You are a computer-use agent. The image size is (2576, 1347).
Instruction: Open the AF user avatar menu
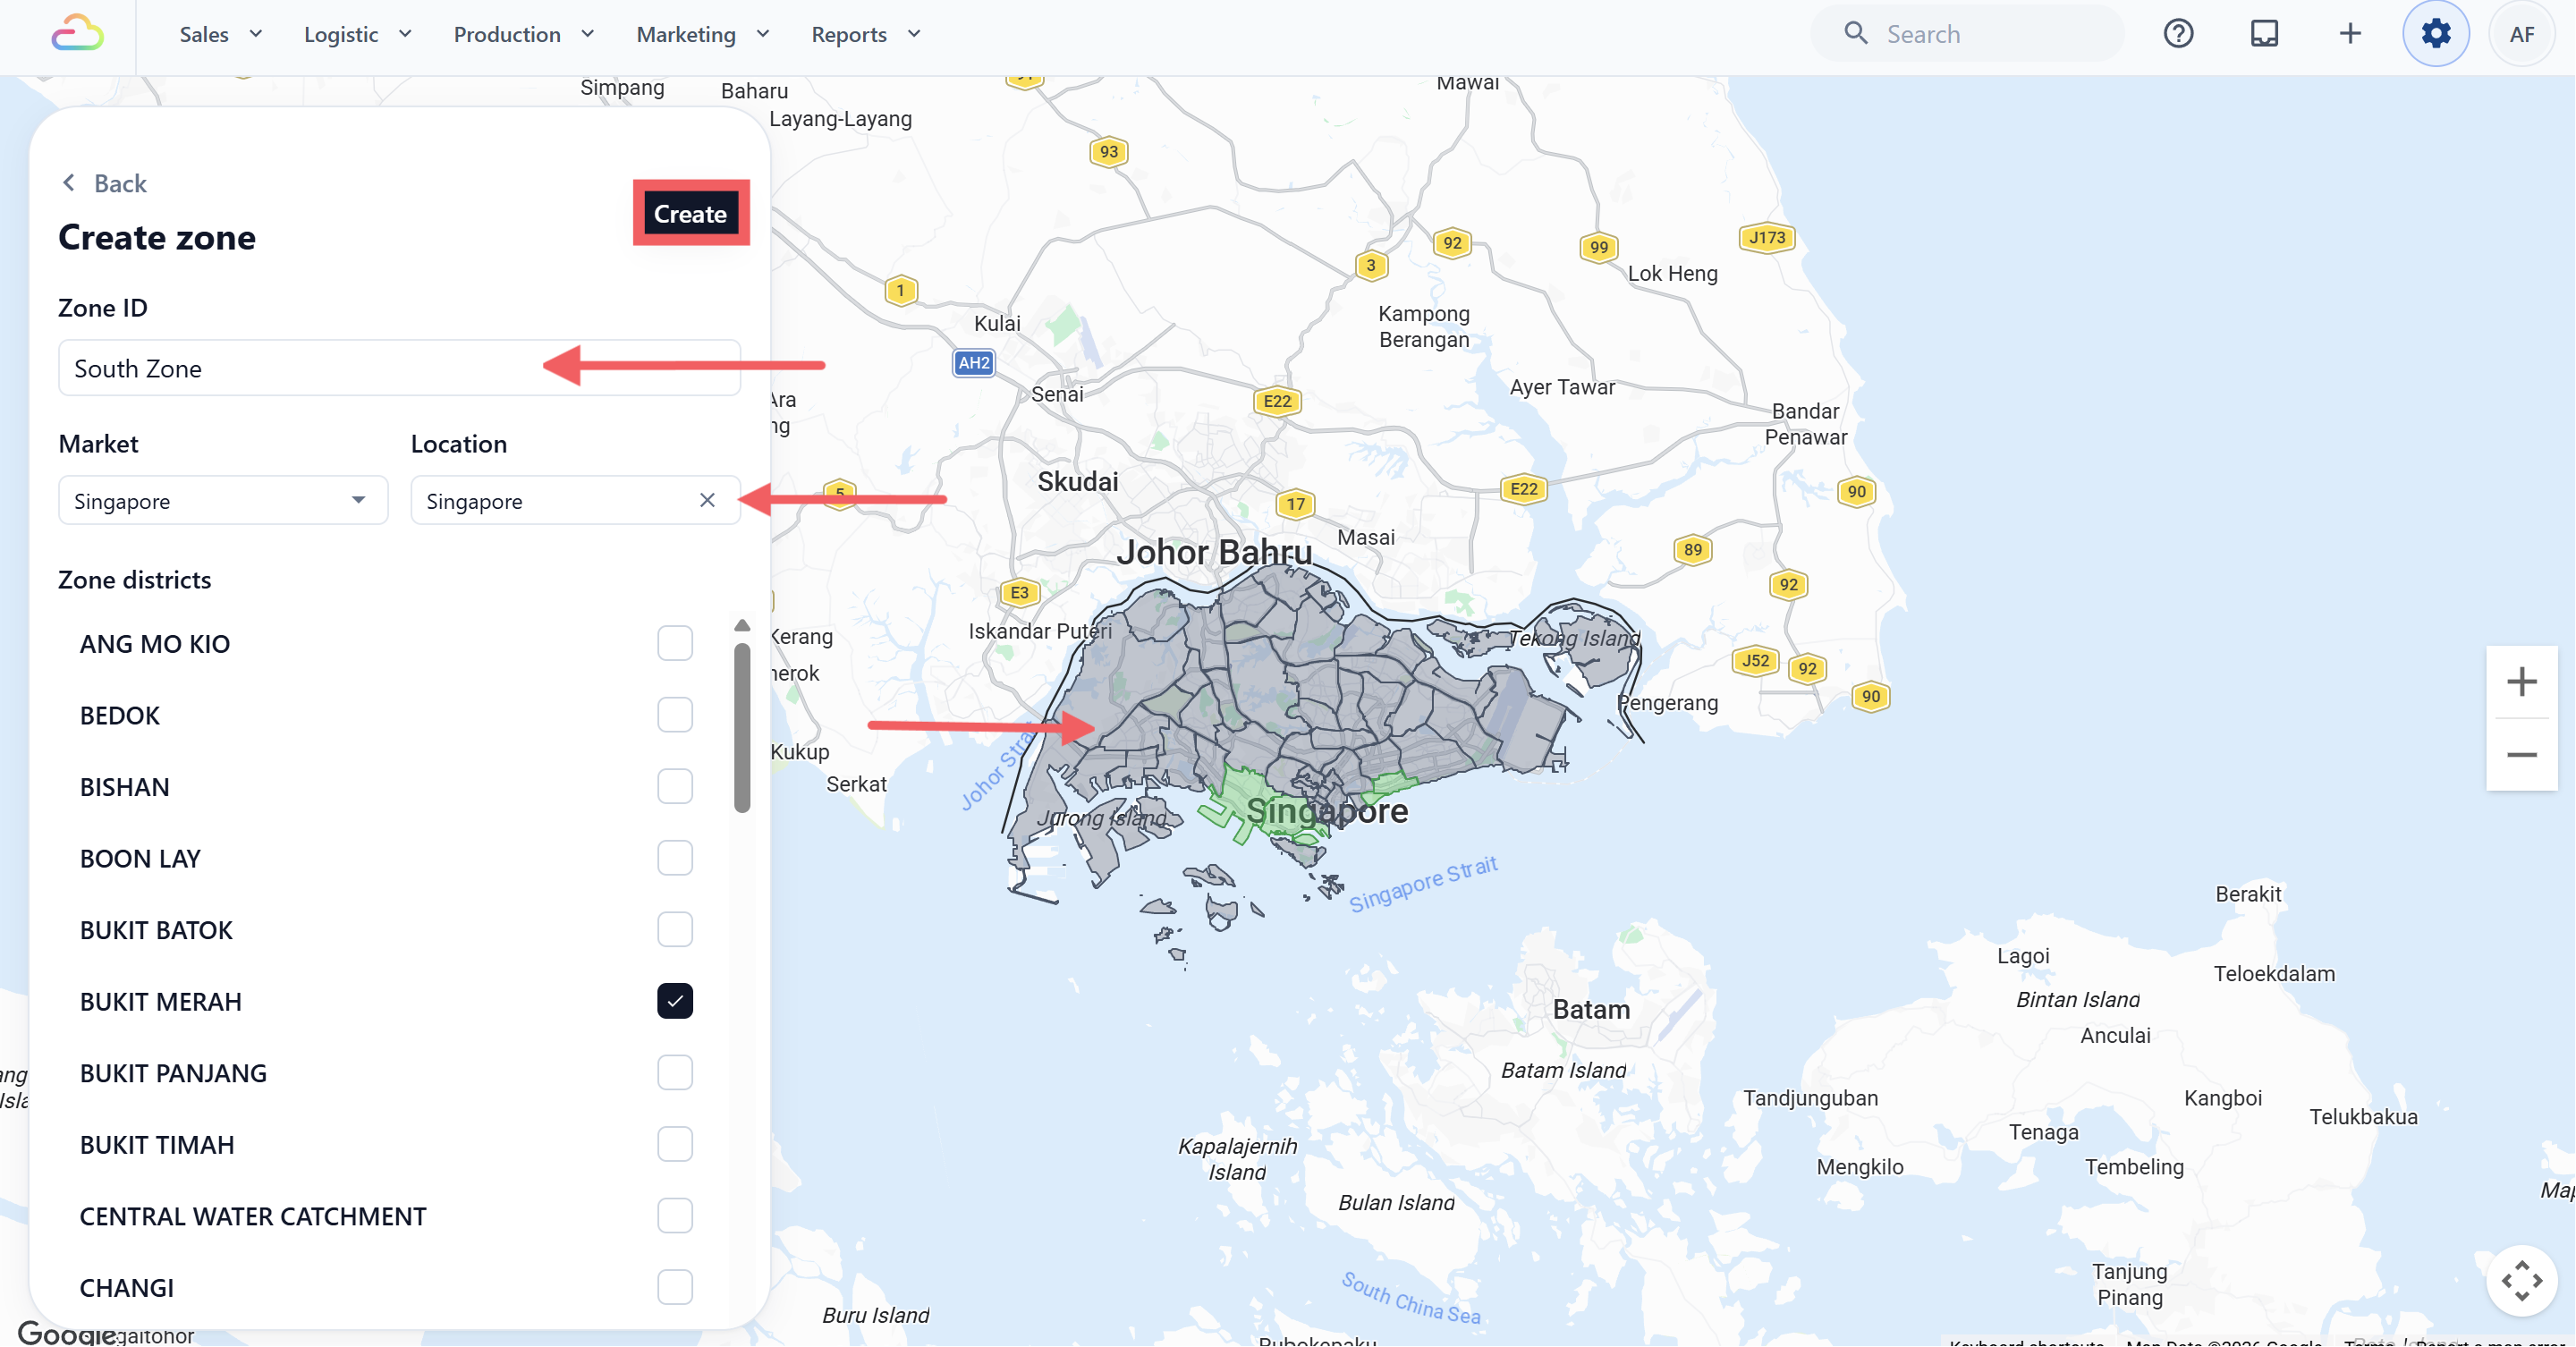(2521, 34)
